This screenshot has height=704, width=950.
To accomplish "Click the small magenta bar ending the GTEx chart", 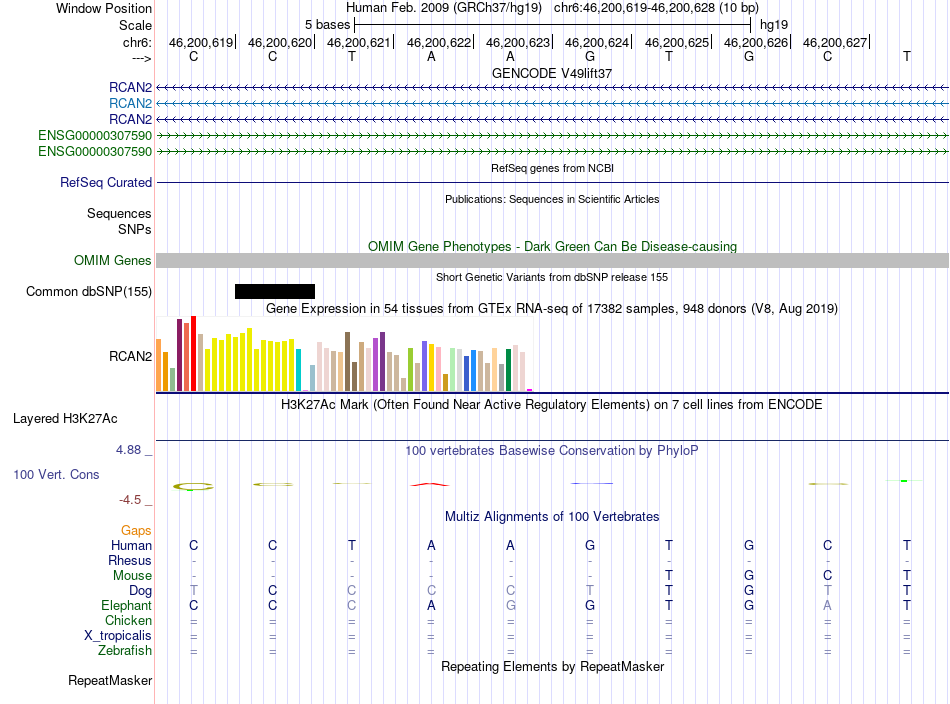I will [x=530, y=390].
